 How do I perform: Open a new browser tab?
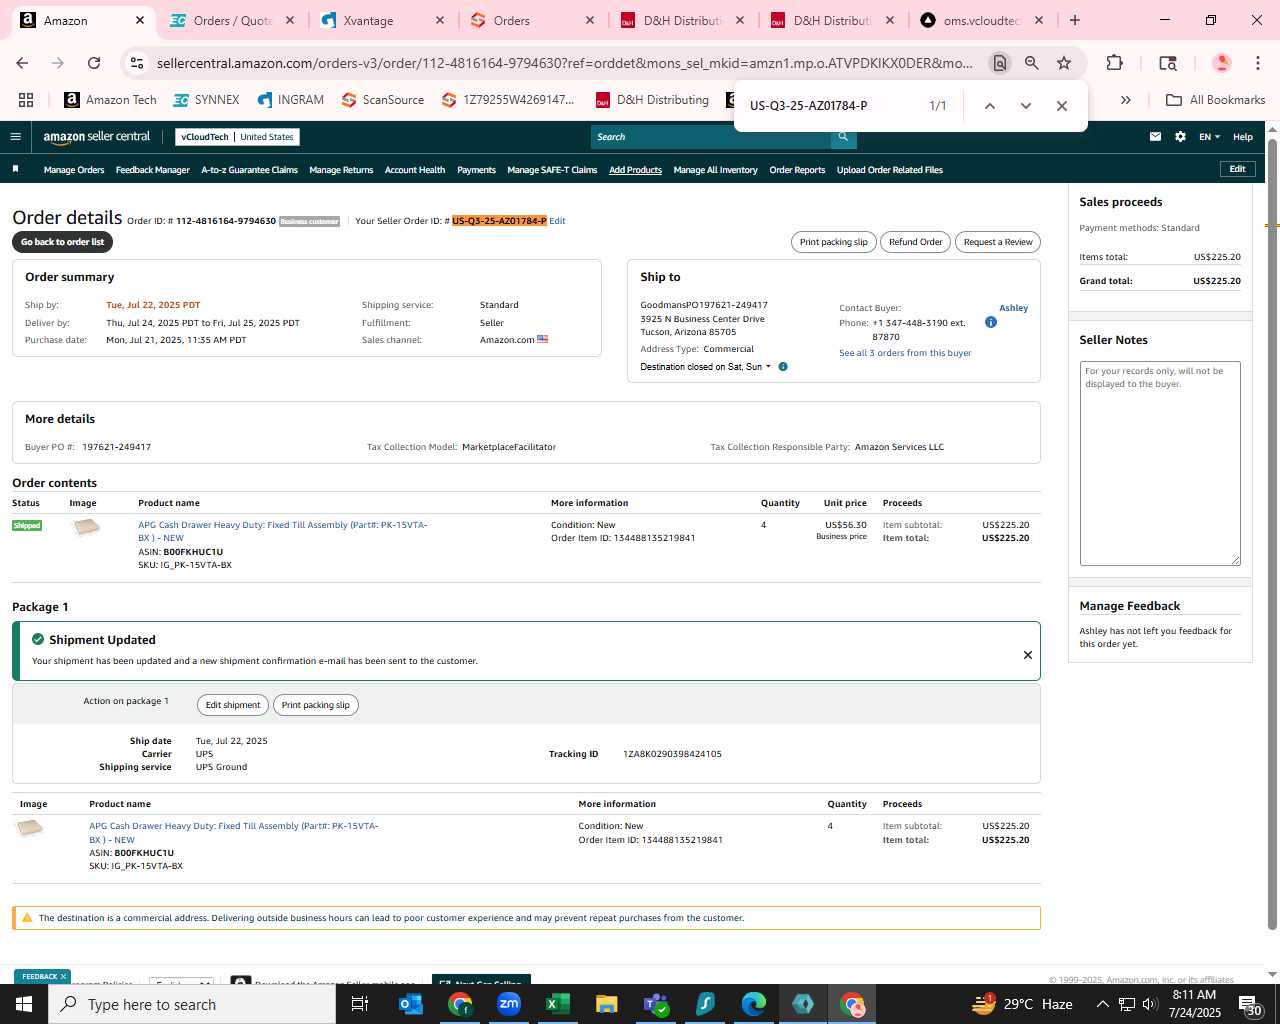pyautogui.click(x=1075, y=20)
